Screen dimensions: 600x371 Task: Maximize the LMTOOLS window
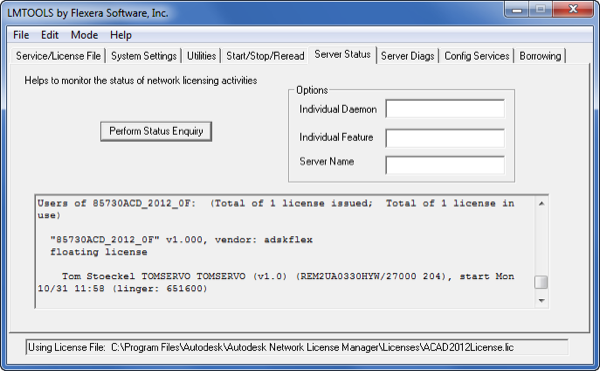point(540,9)
